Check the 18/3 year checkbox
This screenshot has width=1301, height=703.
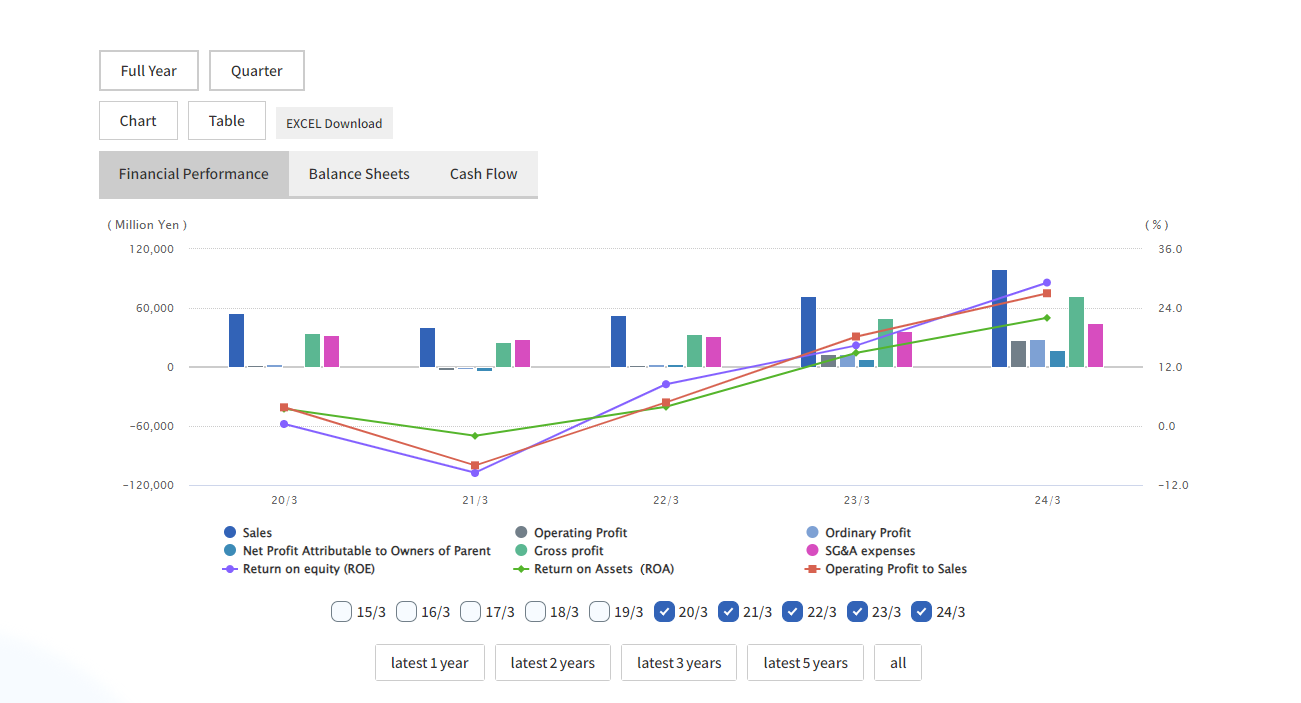(535, 611)
